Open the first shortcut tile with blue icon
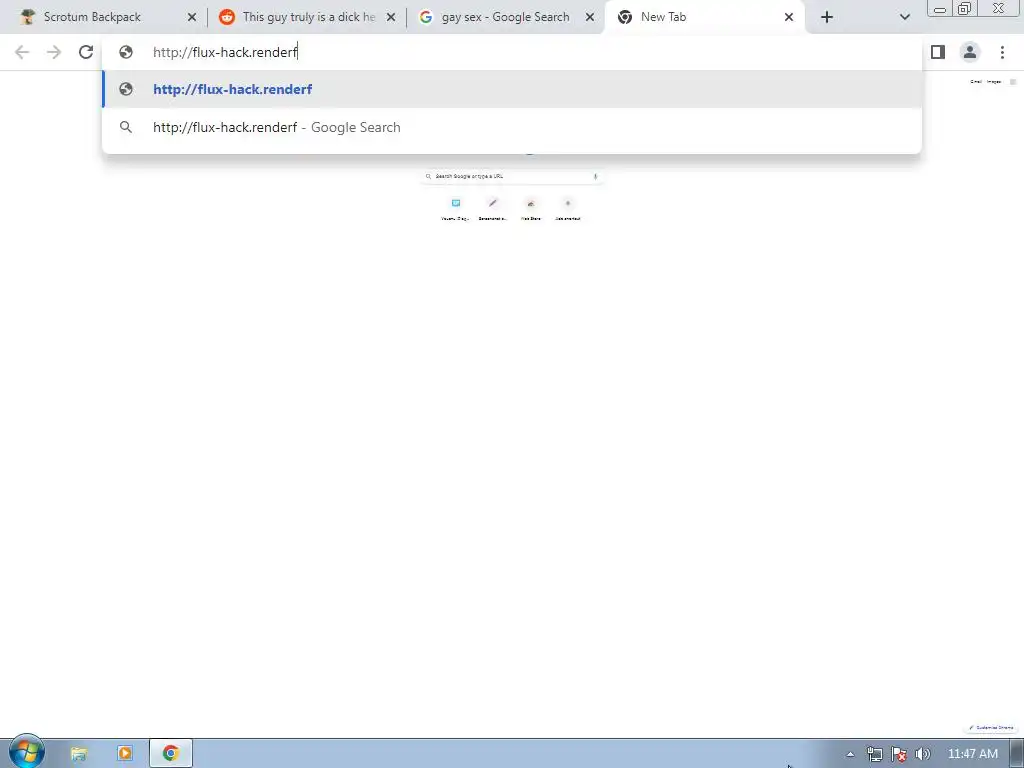Screen dimensions: 1024x768 pos(456,208)
